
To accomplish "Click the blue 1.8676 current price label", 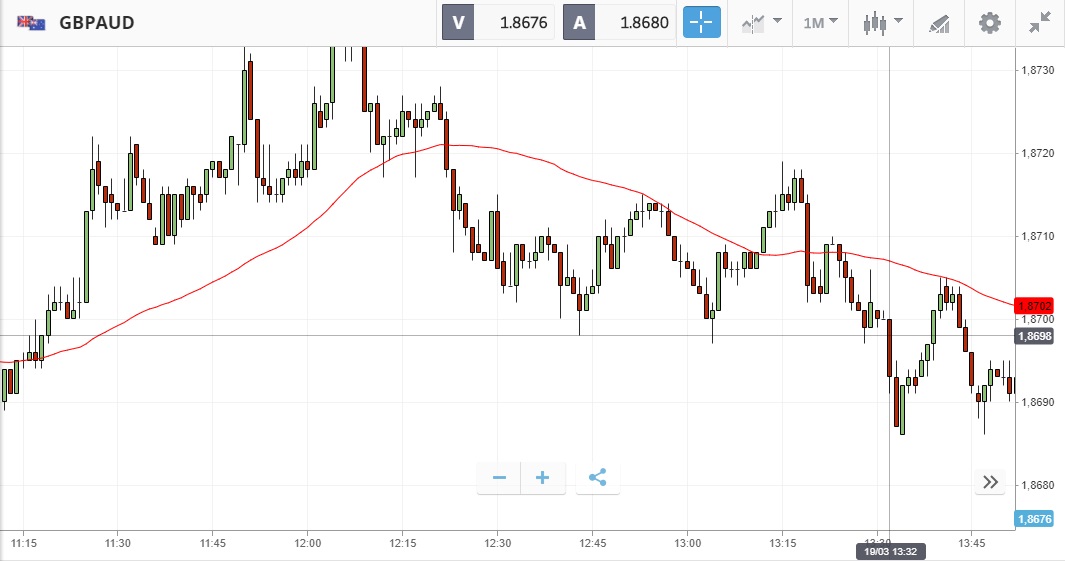I will 1033,519.
